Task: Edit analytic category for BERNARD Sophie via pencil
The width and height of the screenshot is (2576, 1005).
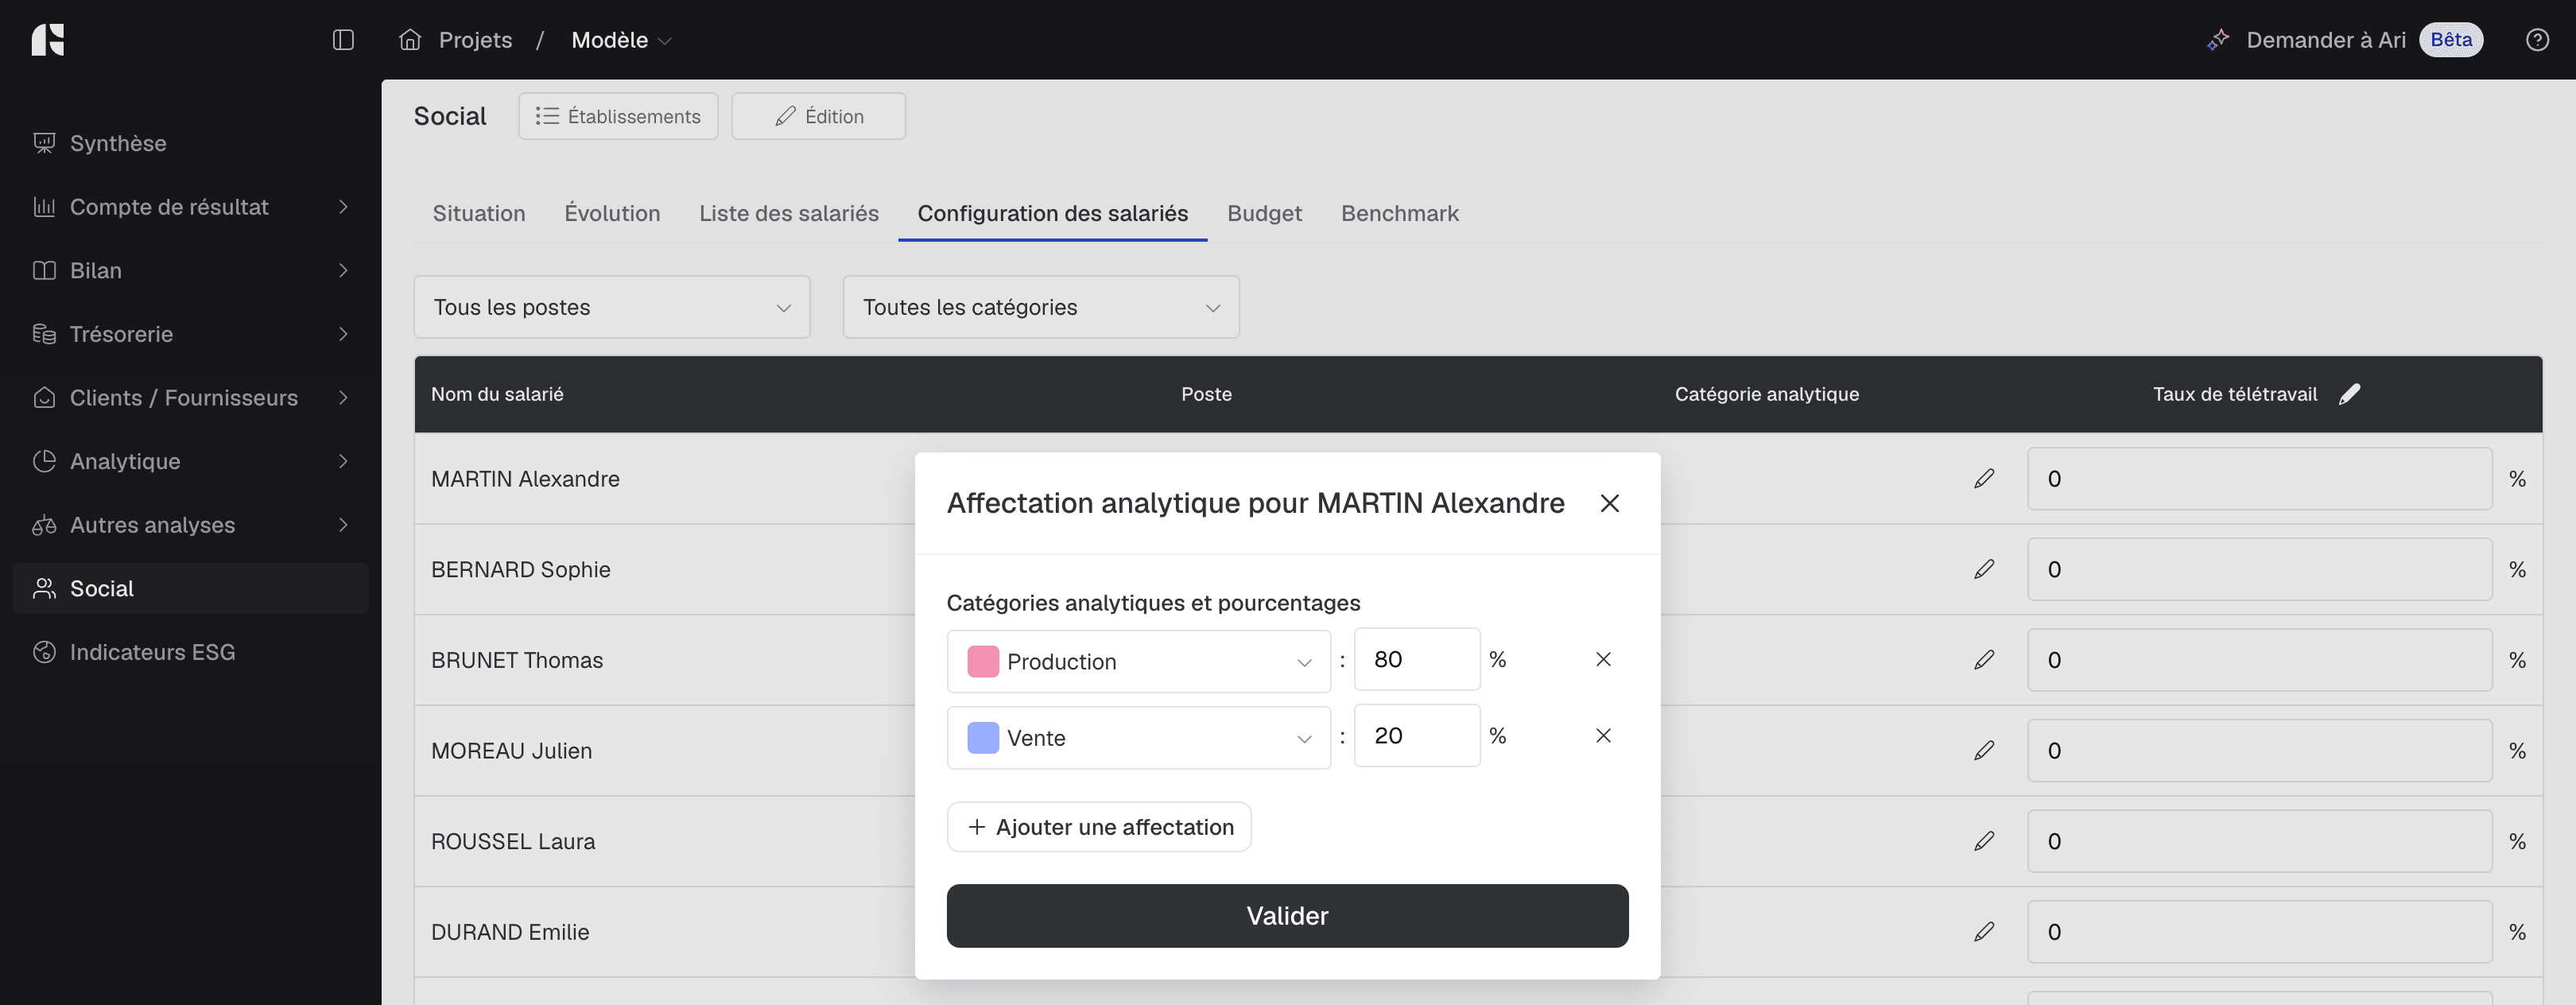Action: click(x=1984, y=569)
